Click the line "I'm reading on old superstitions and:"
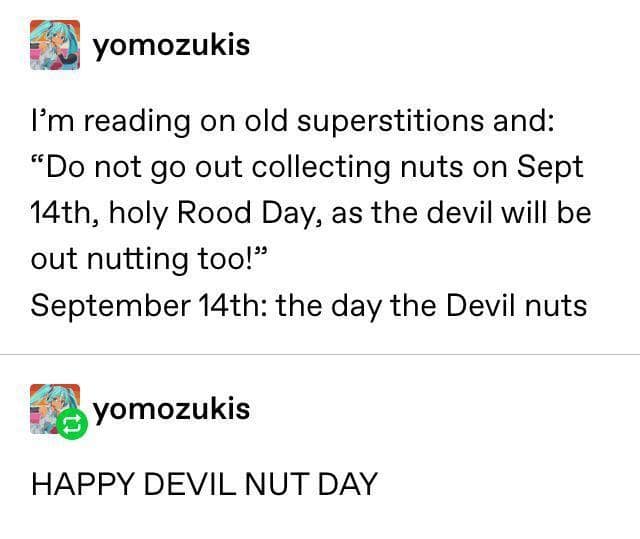640x539 pixels. [292, 120]
